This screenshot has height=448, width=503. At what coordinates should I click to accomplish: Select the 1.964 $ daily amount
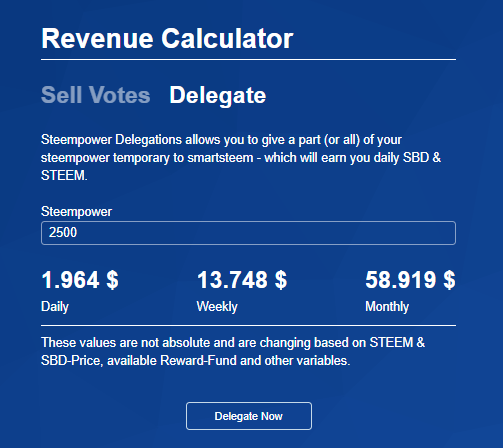tap(80, 280)
